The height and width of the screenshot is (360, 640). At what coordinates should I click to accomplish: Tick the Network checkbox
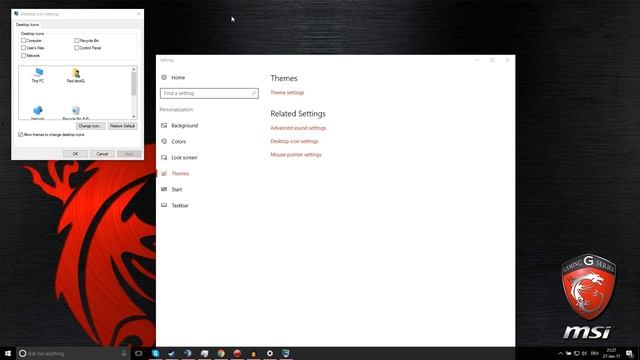[x=23, y=55]
